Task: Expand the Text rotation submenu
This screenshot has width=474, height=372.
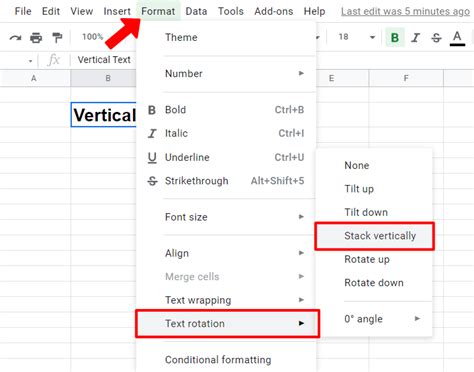Action: tap(228, 323)
